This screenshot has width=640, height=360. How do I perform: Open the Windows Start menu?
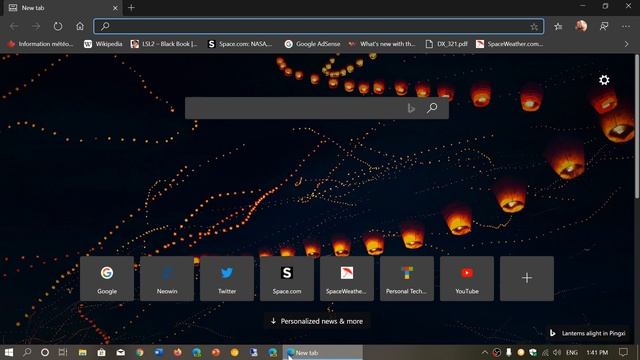coord(9,352)
